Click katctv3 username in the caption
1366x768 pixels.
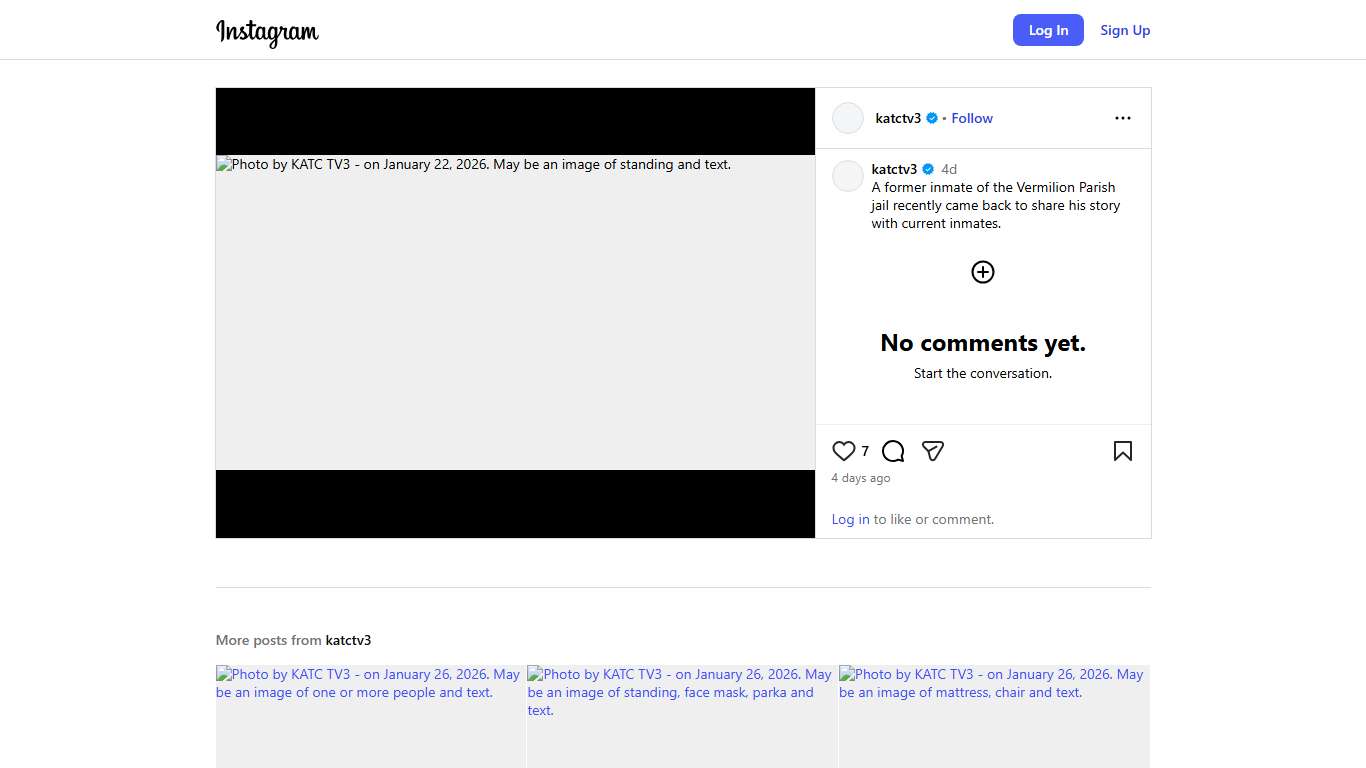pyautogui.click(x=894, y=169)
